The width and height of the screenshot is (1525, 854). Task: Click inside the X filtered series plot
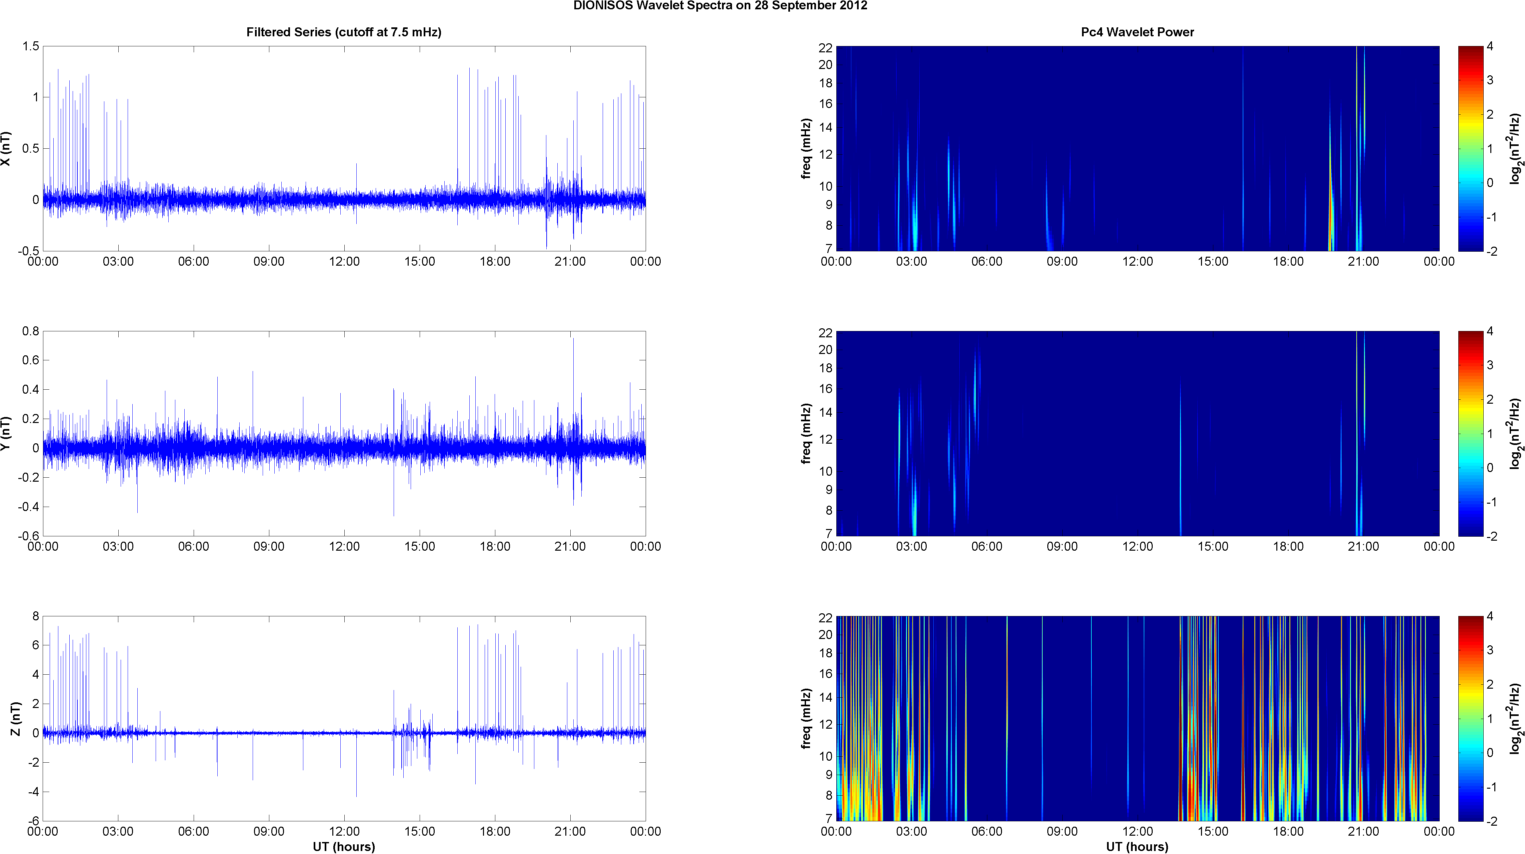343,148
